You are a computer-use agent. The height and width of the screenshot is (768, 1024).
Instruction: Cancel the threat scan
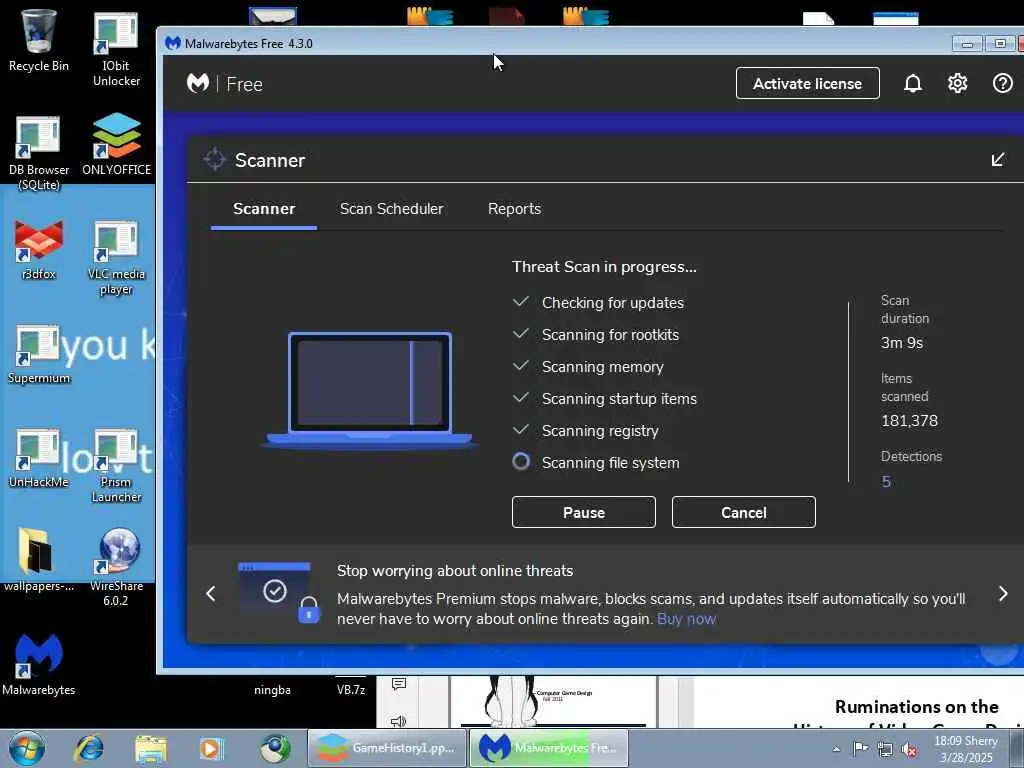pos(743,512)
